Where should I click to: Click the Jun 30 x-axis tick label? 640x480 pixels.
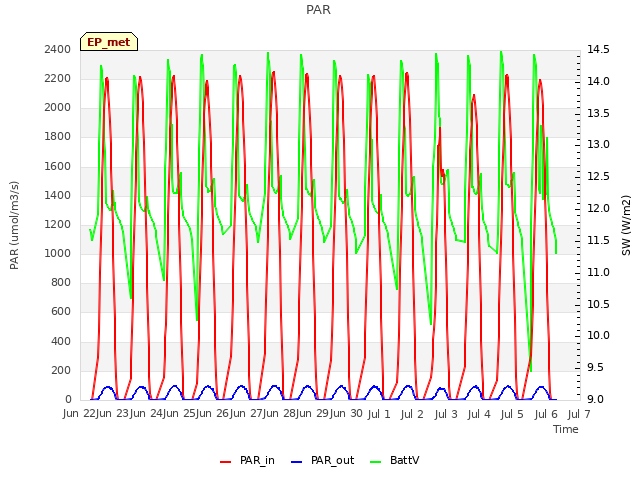pos(346,413)
